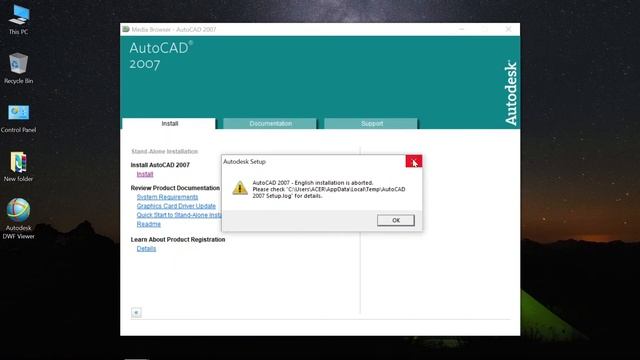Click Review Product Documentation heading
The image size is (640, 360).
click(175, 188)
